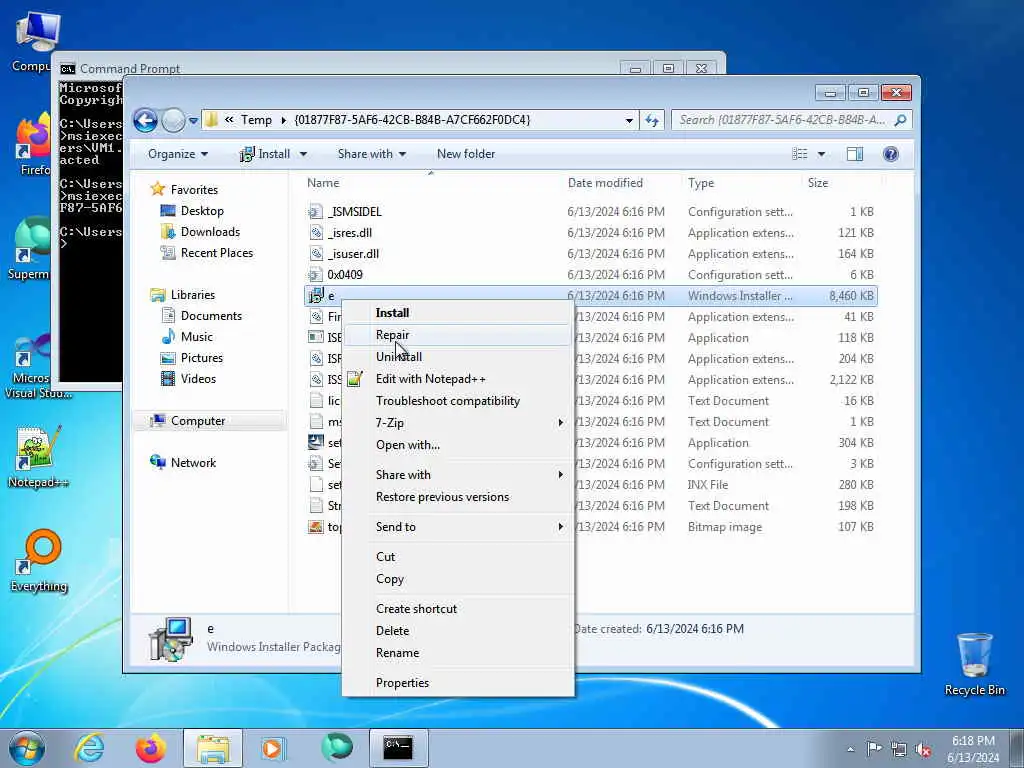
Task: Open Notepad++ desktop shortcut
Action: tap(38, 457)
